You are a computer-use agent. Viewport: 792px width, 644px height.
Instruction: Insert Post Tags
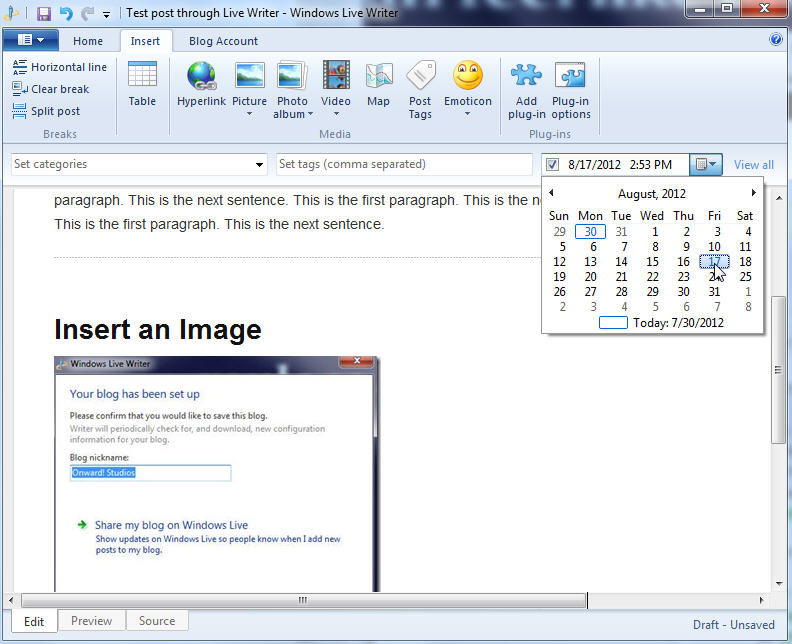coord(420,90)
